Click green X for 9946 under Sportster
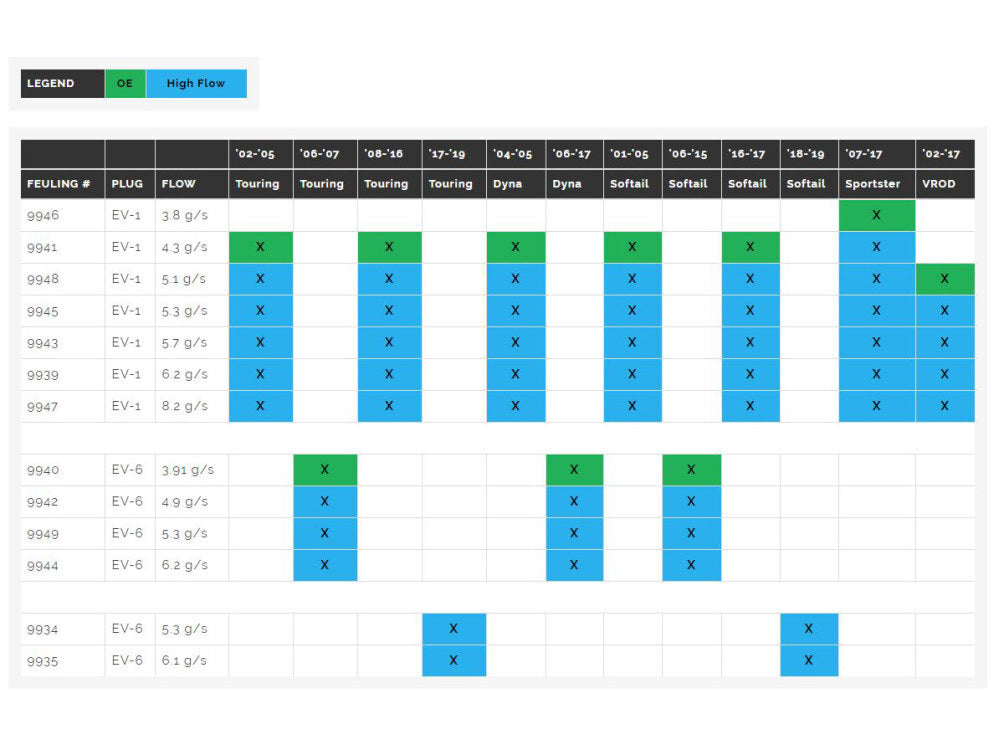The image size is (999, 750). tap(876, 215)
